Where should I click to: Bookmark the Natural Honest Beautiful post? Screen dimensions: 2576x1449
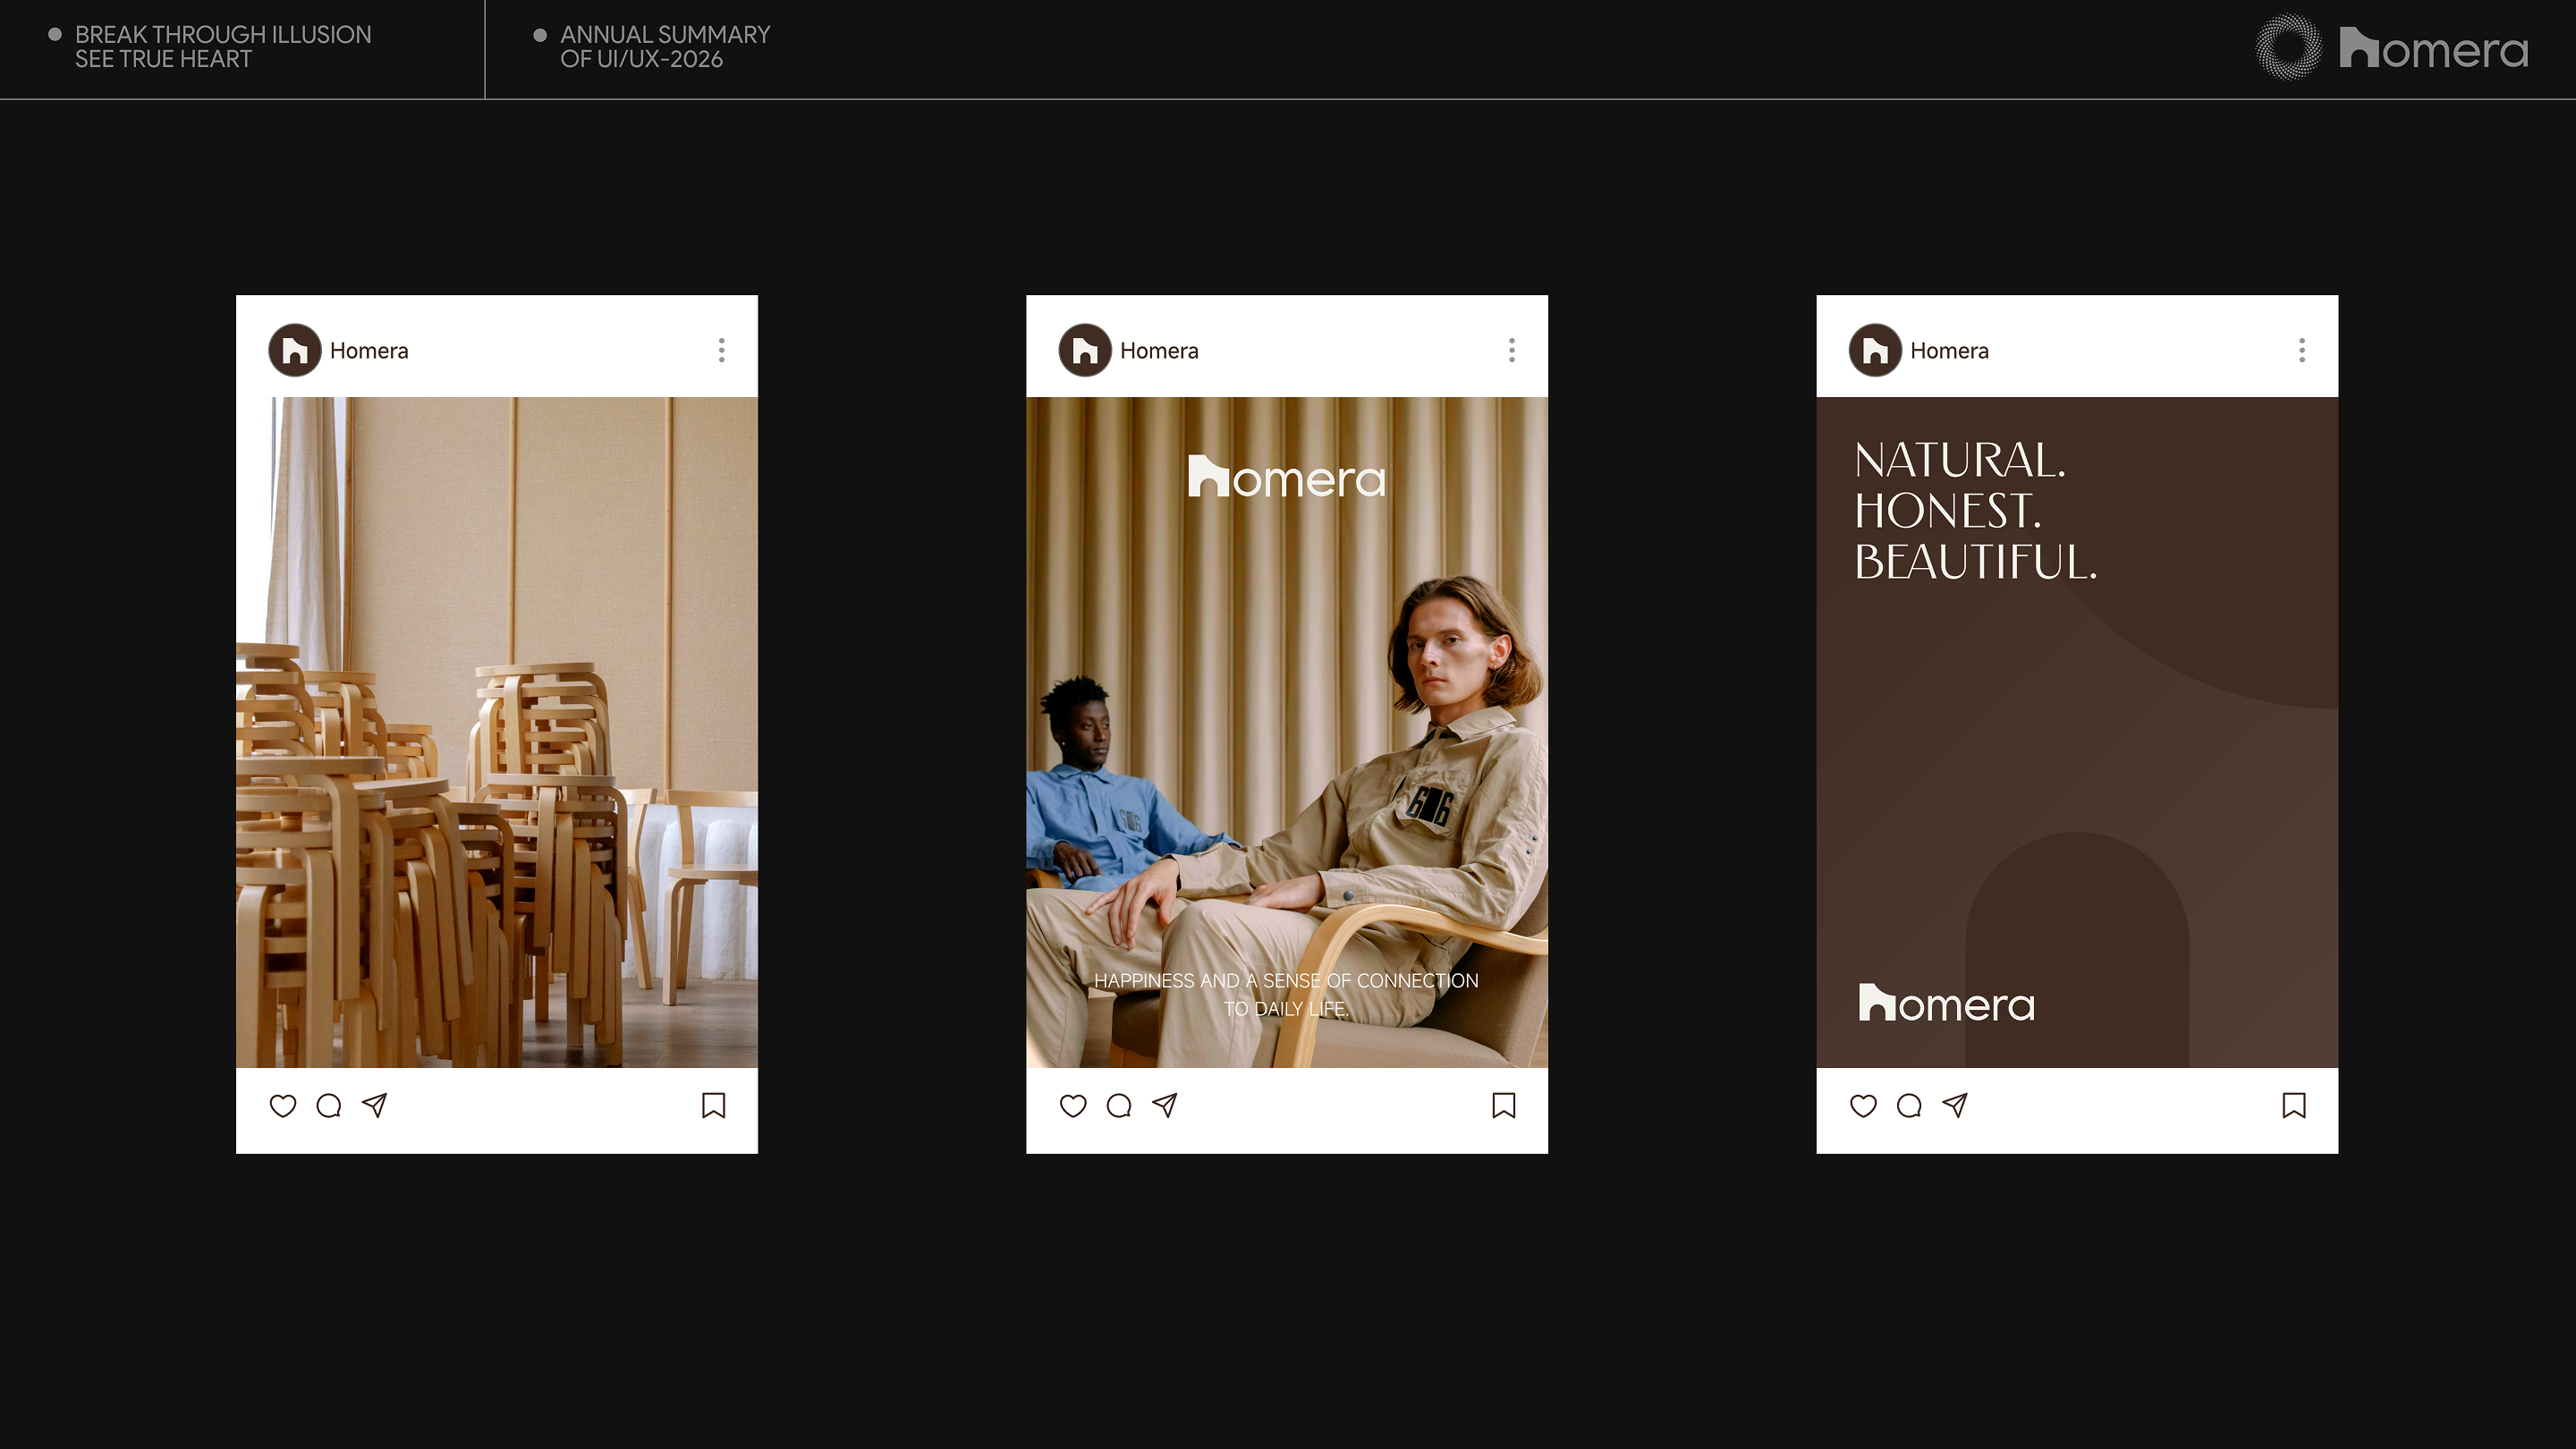[2293, 1105]
